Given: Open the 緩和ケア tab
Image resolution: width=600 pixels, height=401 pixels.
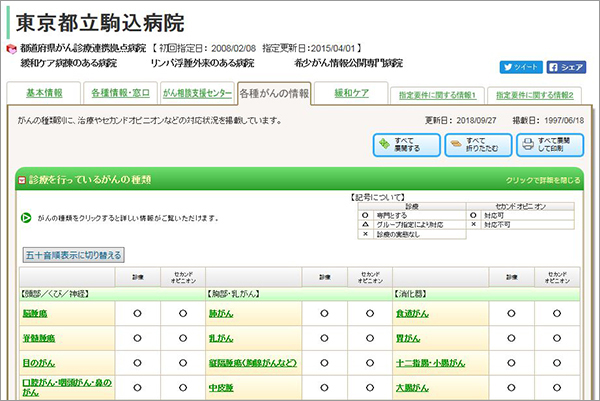Looking at the screenshot, I should pos(351,93).
